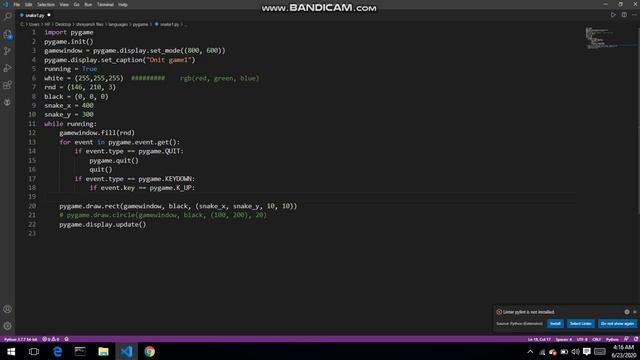Click Install button for pylint
This screenshot has width=640, height=360.
(x=555, y=323)
